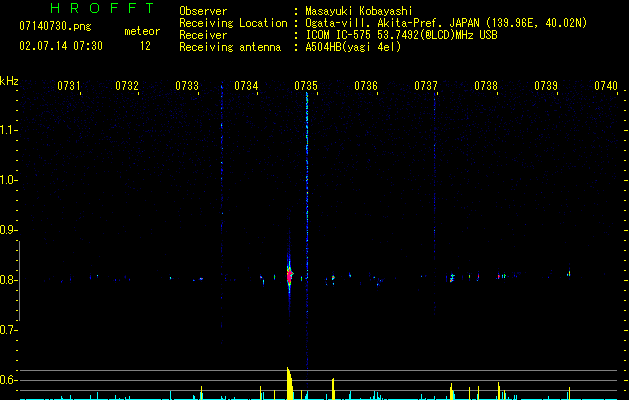
Task: Click the green HROFFT title text
Action: tap(103, 8)
